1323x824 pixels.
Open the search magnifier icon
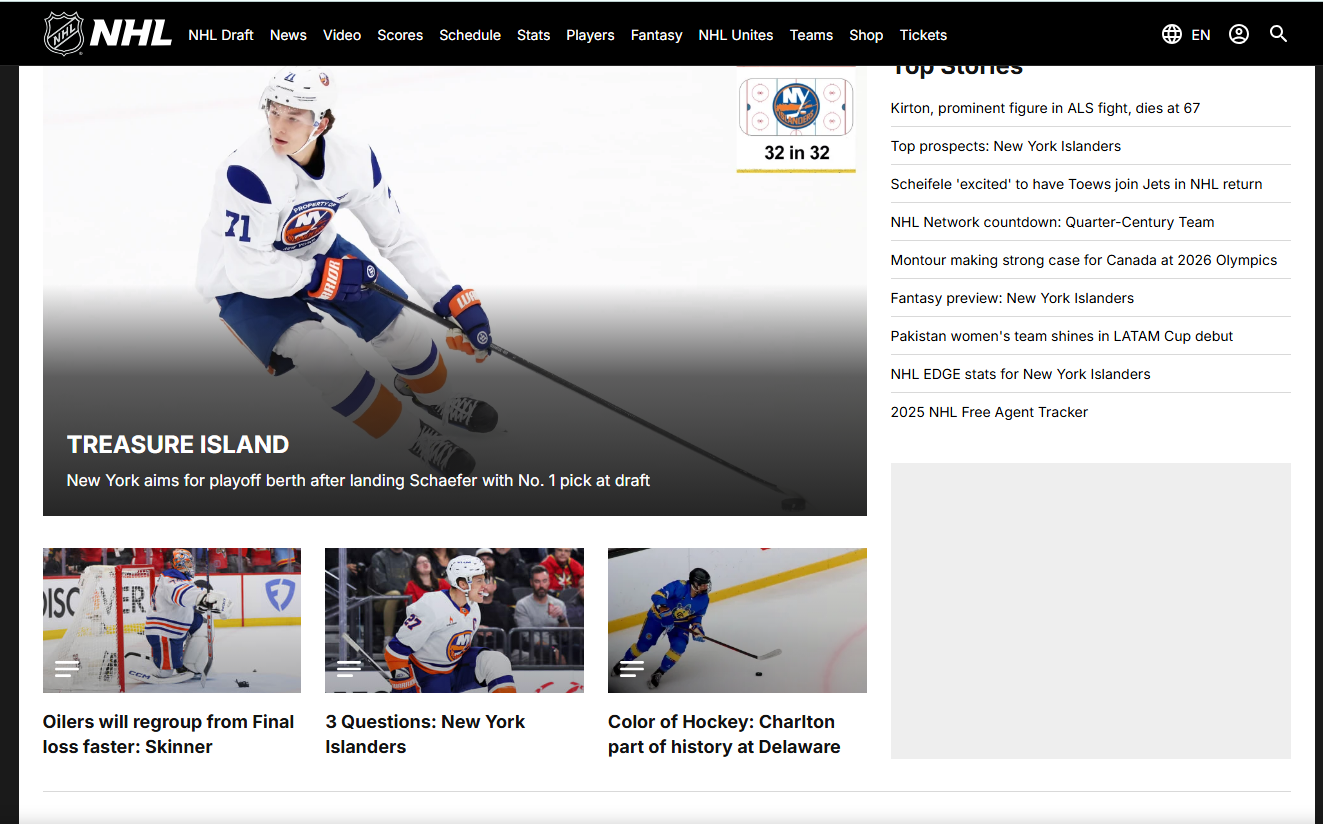click(1278, 34)
